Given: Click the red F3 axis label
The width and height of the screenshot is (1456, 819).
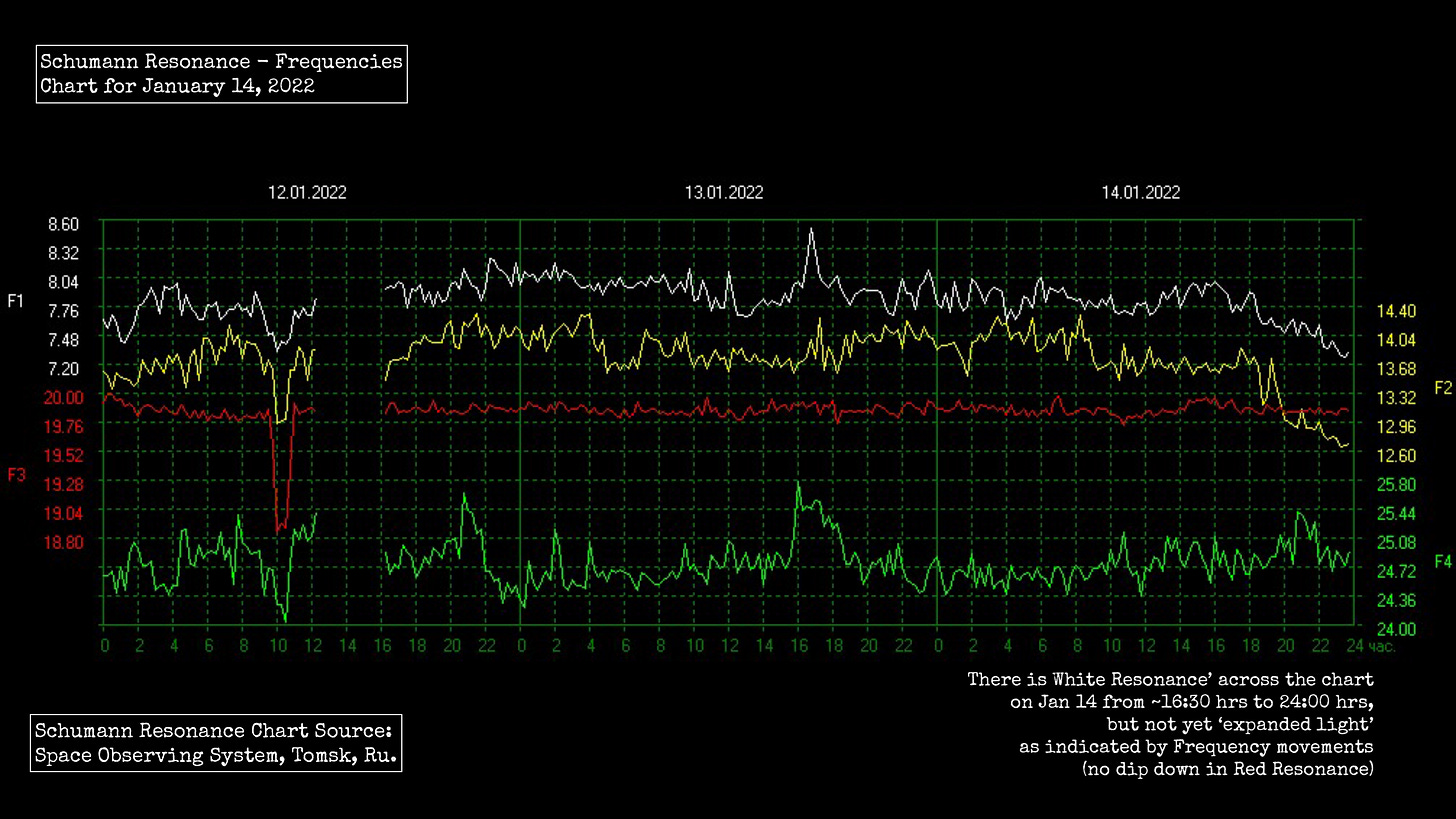Looking at the screenshot, I should tap(16, 475).
